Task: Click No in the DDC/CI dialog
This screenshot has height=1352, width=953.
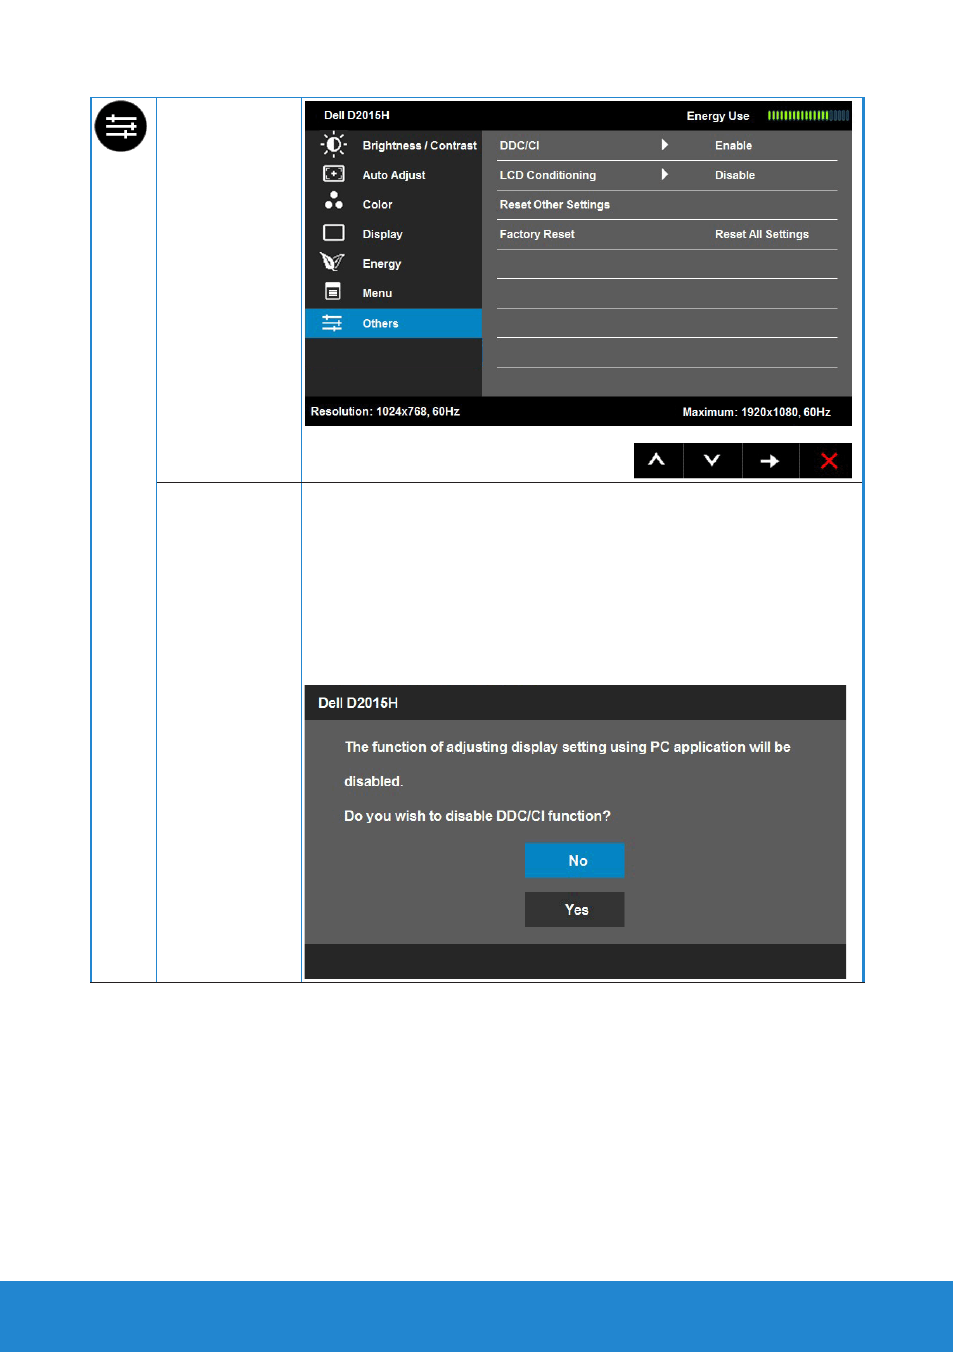Action: click(x=575, y=860)
